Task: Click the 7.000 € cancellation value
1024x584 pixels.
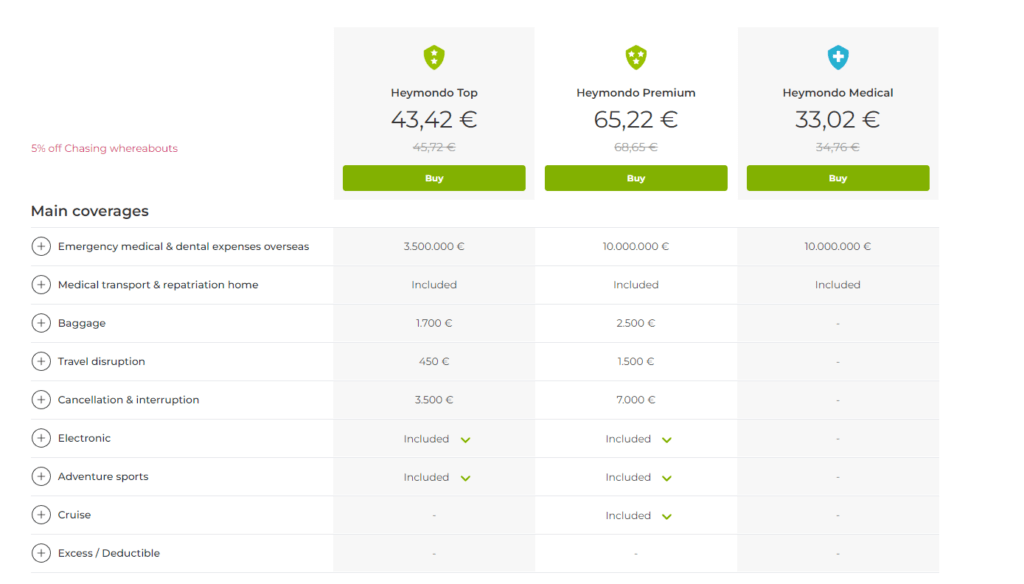Action: coord(635,400)
